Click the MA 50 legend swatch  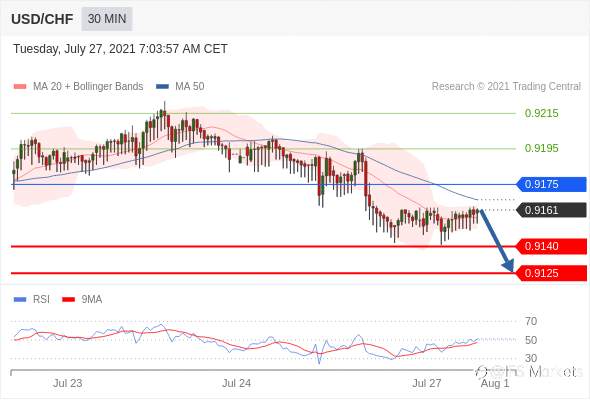[162, 87]
